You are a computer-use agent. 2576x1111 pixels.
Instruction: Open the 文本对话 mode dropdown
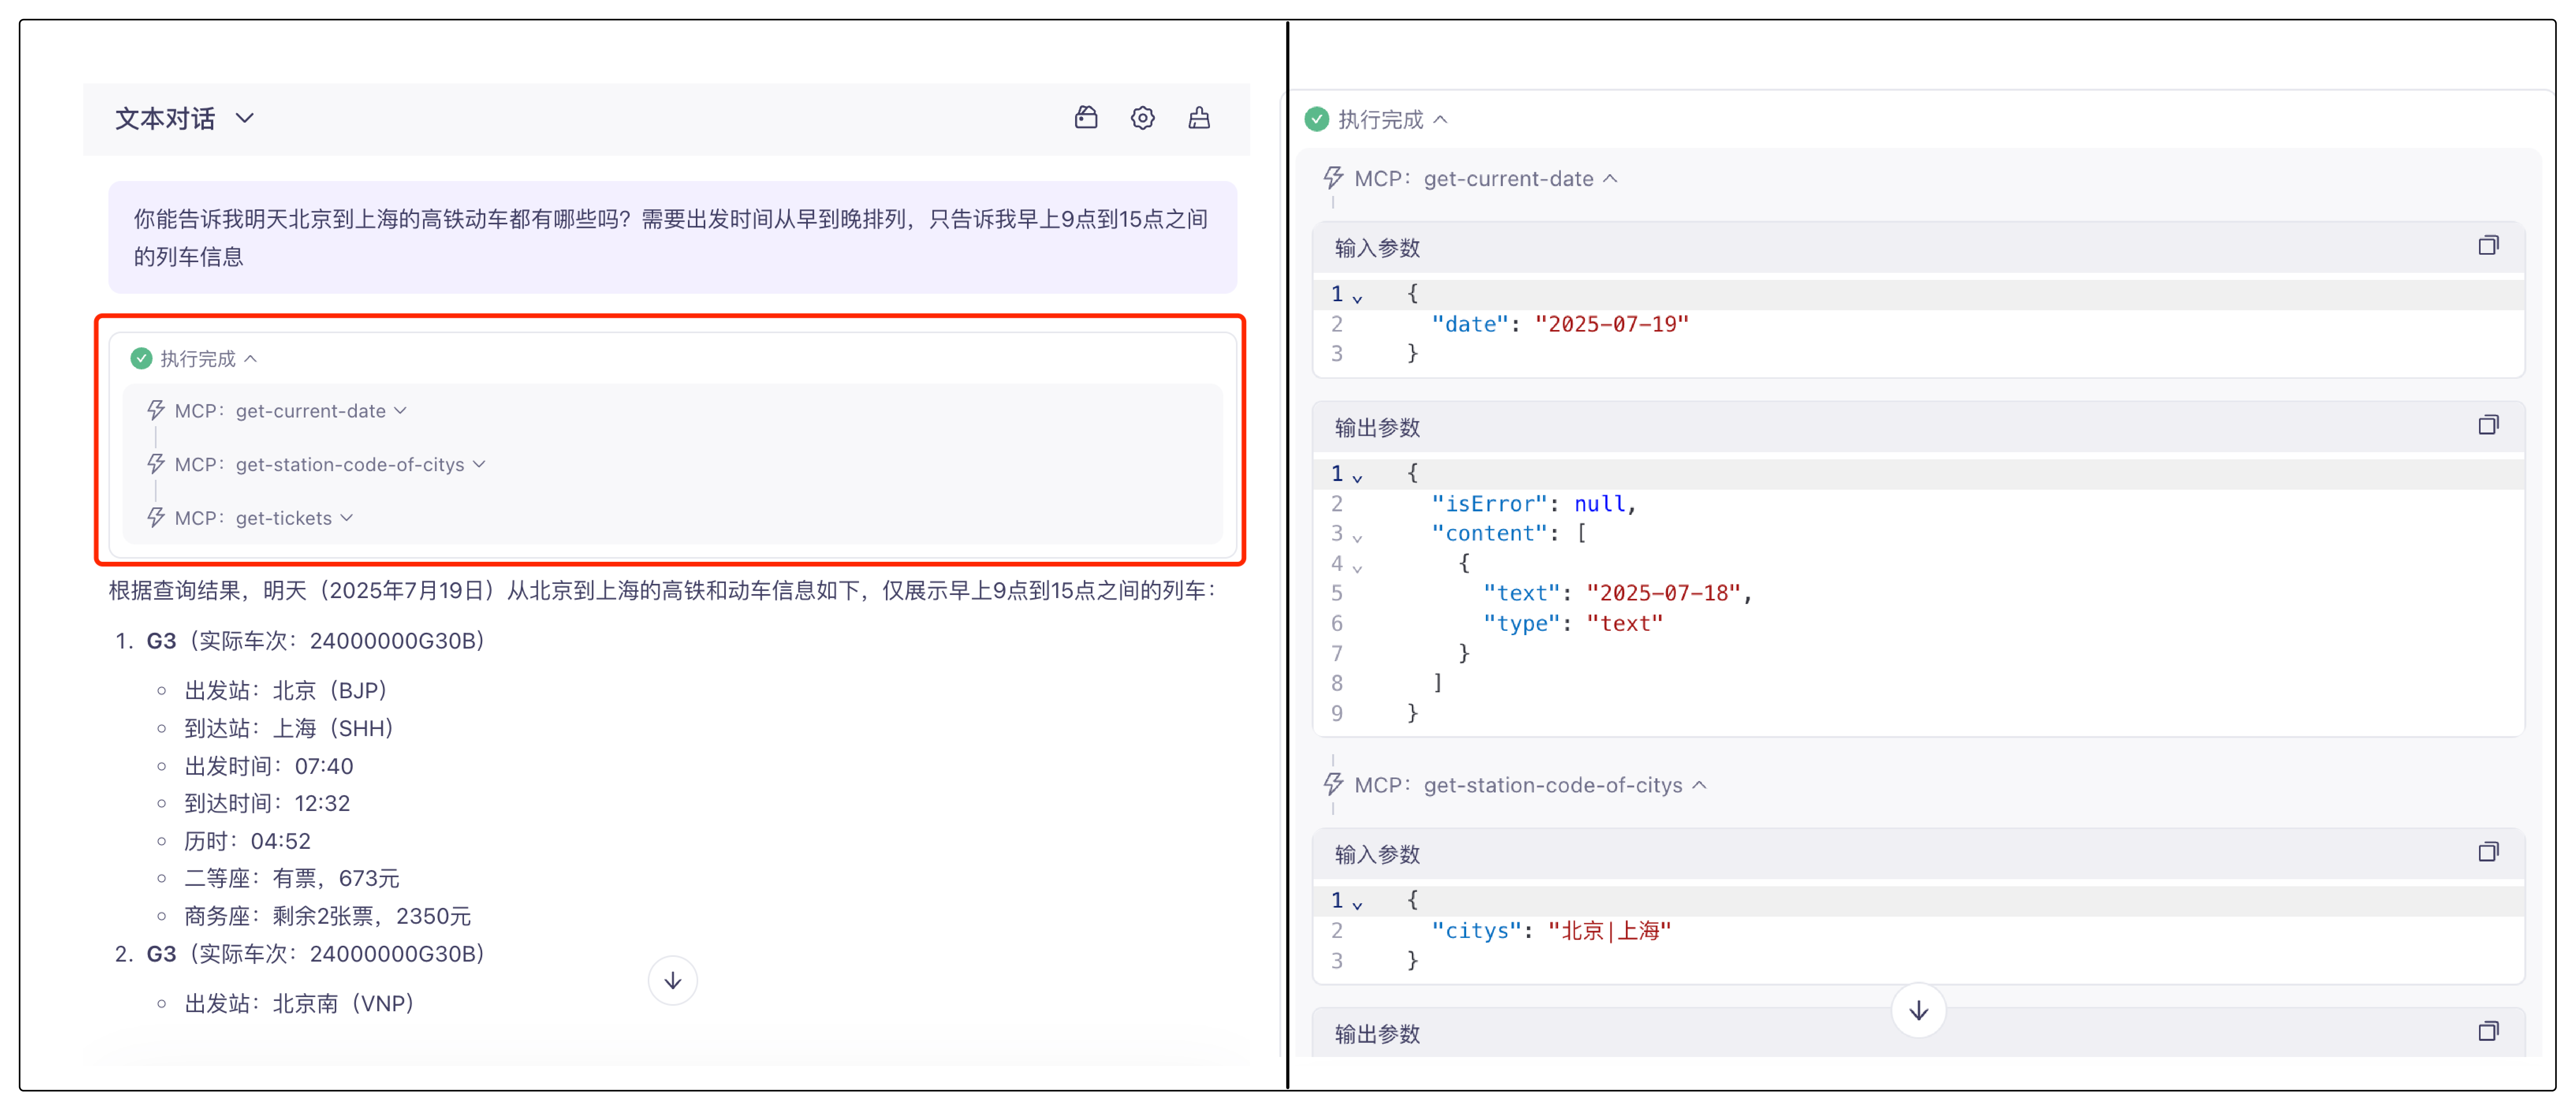[x=245, y=118]
